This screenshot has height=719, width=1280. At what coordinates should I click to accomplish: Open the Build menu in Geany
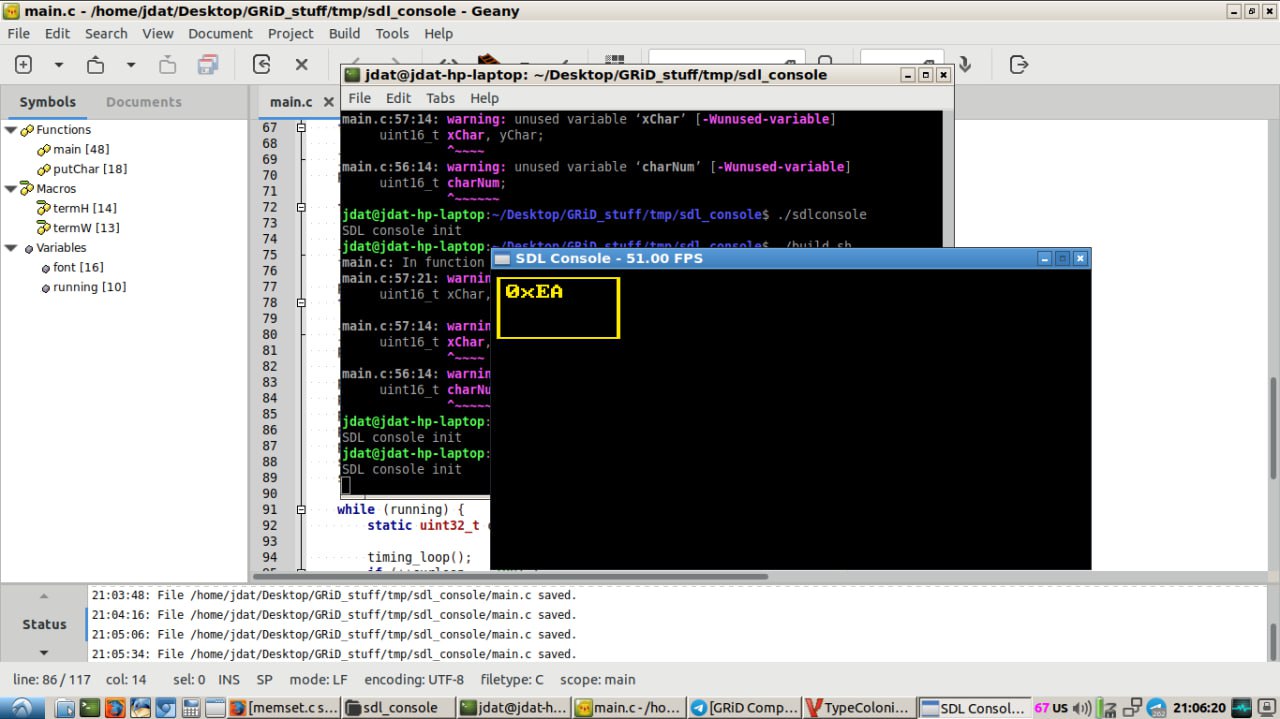(x=344, y=33)
